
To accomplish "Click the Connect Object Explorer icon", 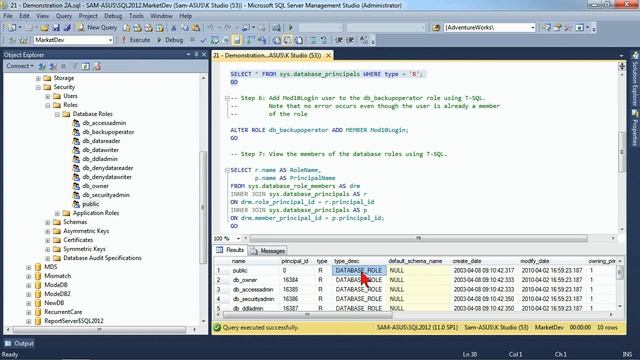I will 42,66.
